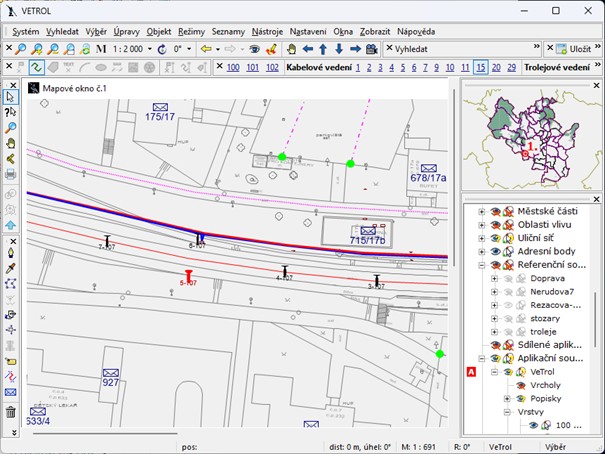The image size is (605, 454).
Task: Toggle visibility eye of Adresní body layer
Action: pyautogui.click(x=494, y=252)
